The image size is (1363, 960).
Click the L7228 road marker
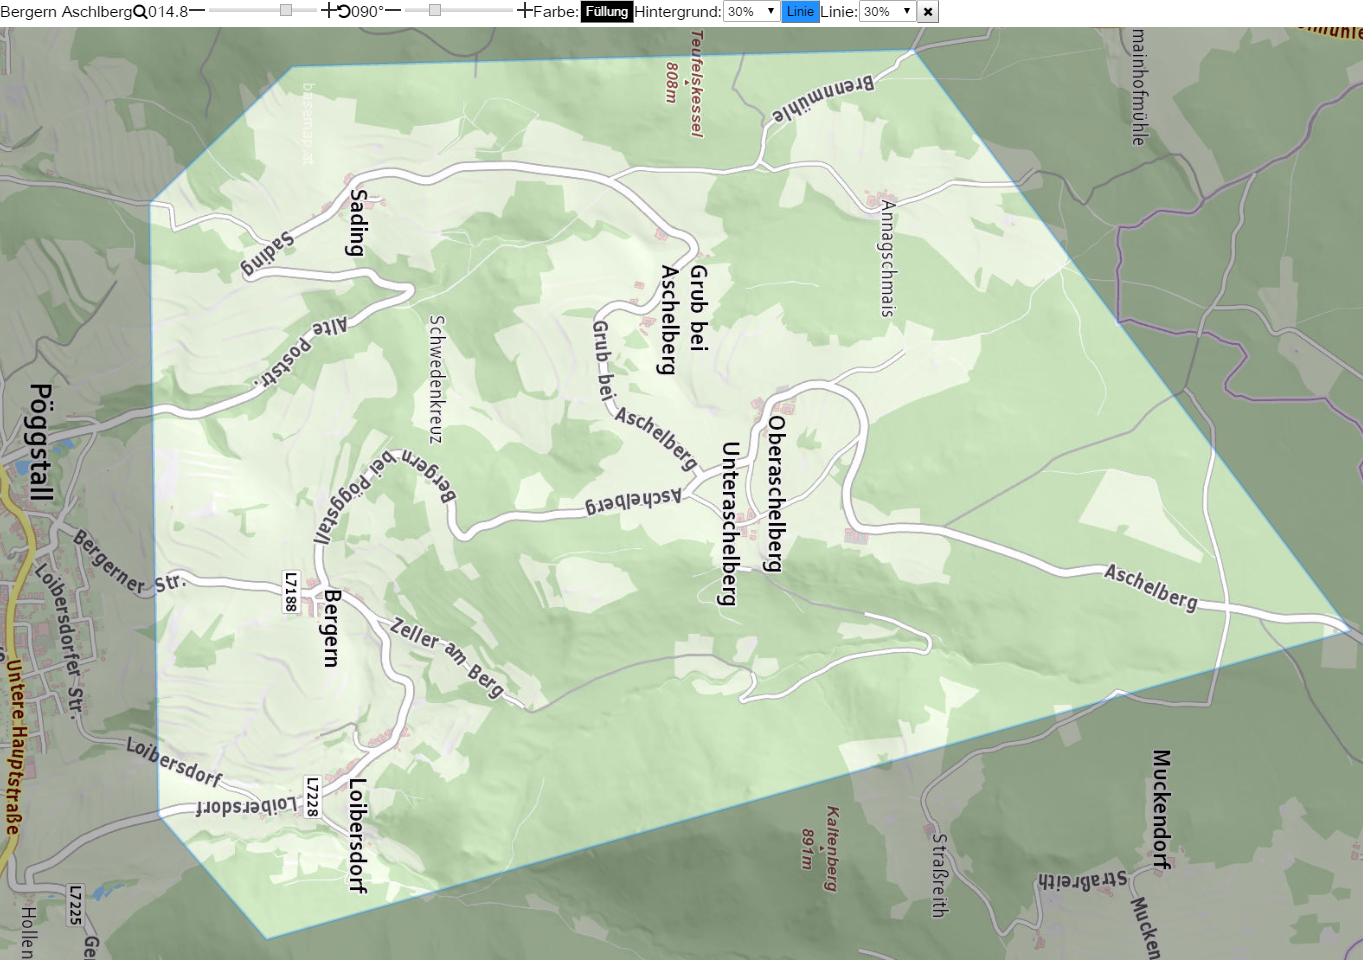point(312,797)
